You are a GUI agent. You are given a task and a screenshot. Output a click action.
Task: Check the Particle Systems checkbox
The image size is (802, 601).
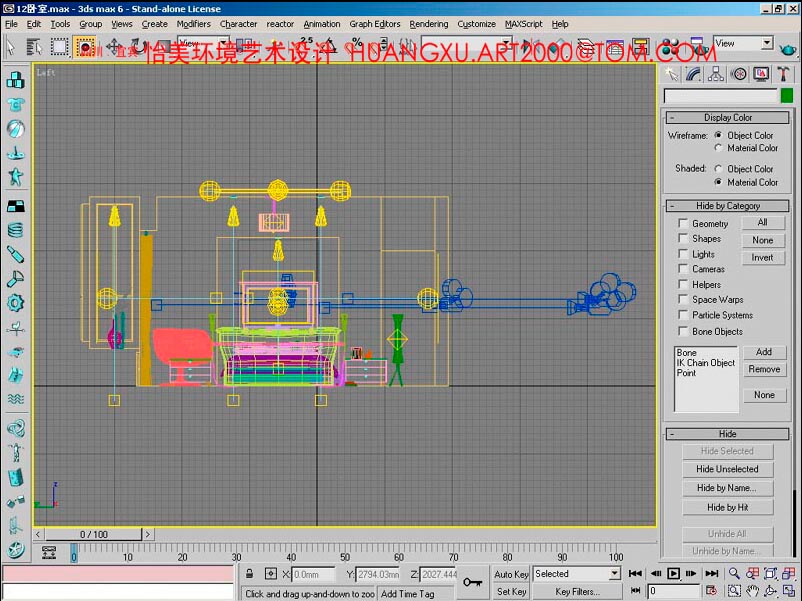click(x=682, y=314)
